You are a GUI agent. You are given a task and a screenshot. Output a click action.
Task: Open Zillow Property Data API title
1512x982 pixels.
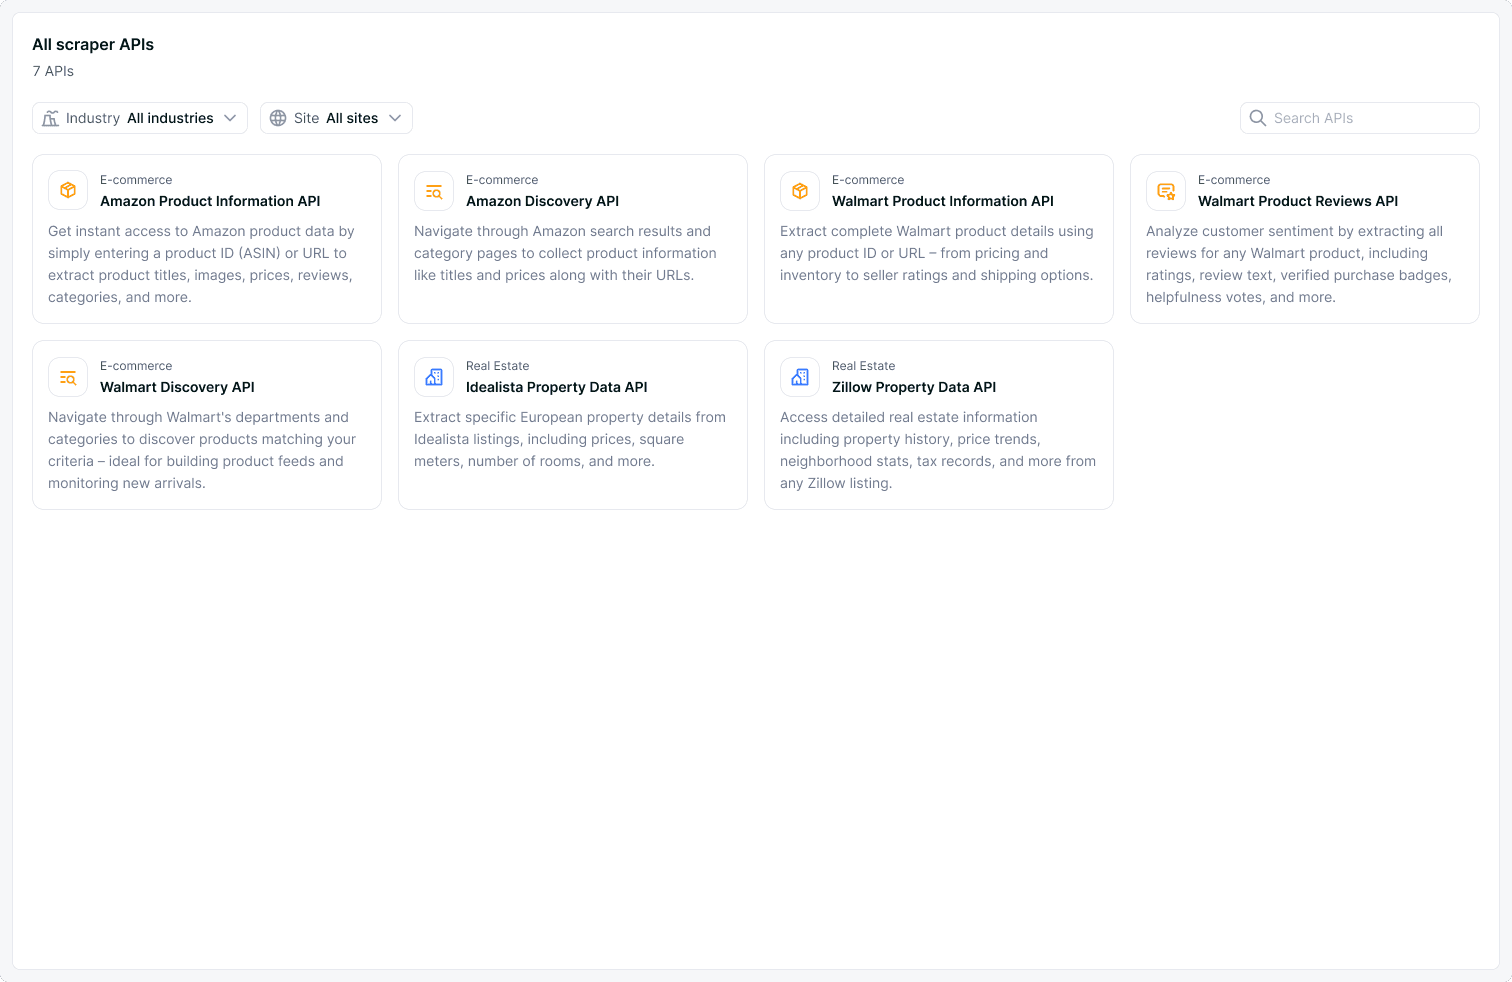pos(914,387)
